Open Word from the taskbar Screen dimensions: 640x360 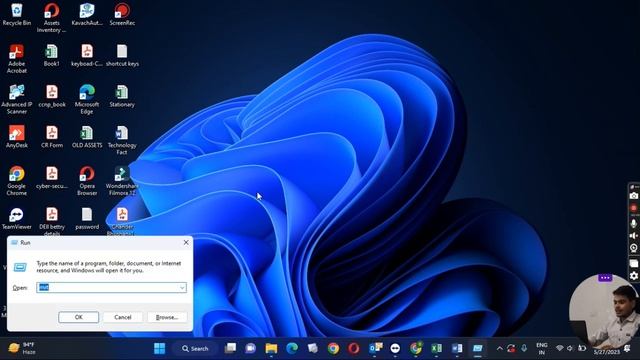point(457,348)
